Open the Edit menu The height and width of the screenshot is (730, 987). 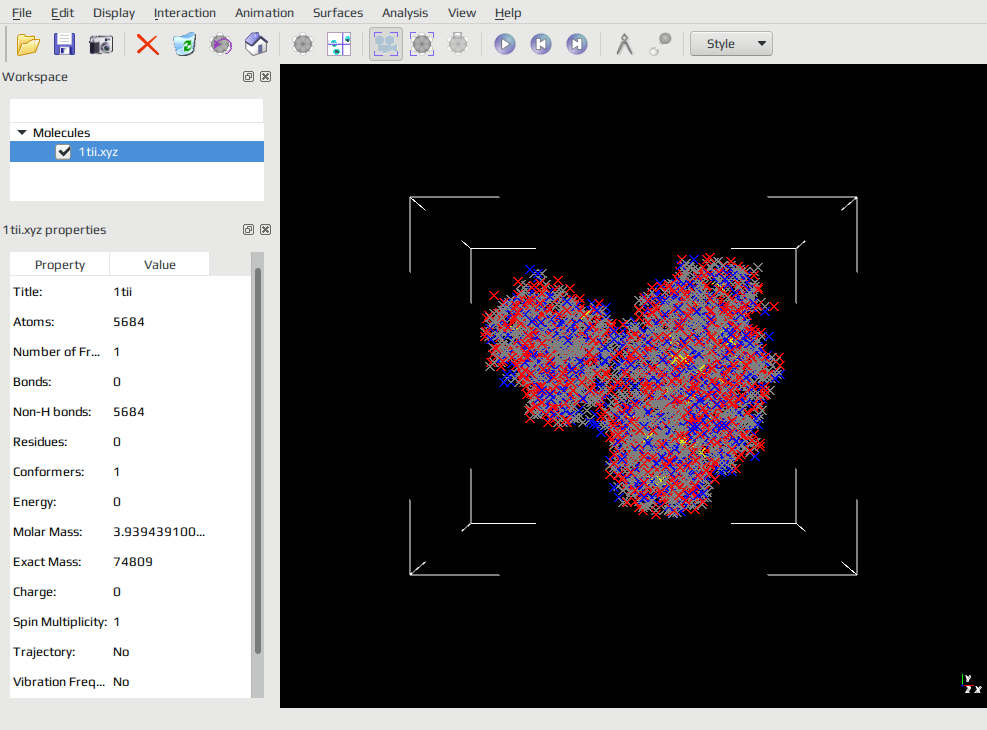62,13
